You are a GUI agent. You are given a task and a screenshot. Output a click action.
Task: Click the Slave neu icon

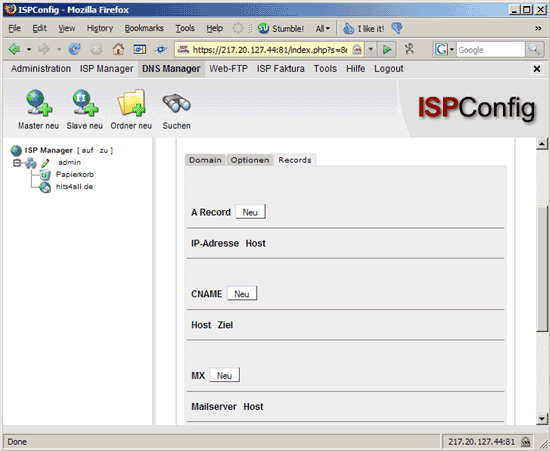(x=85, y=103)
